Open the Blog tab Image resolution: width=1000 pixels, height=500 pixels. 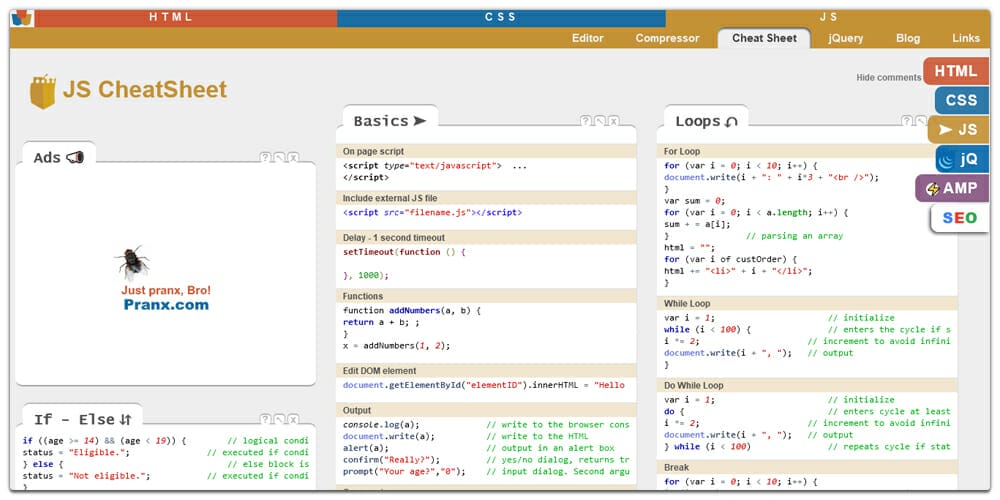(908, 38)
